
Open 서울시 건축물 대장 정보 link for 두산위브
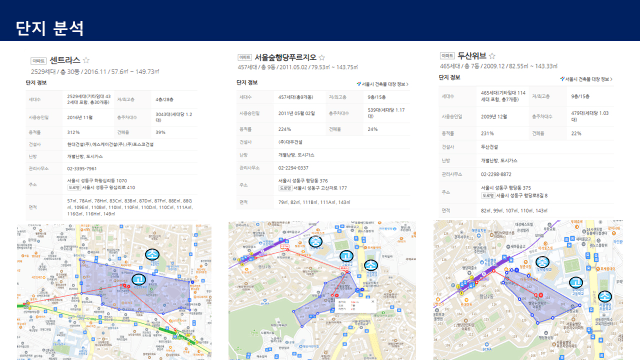(x=586, y=79)
